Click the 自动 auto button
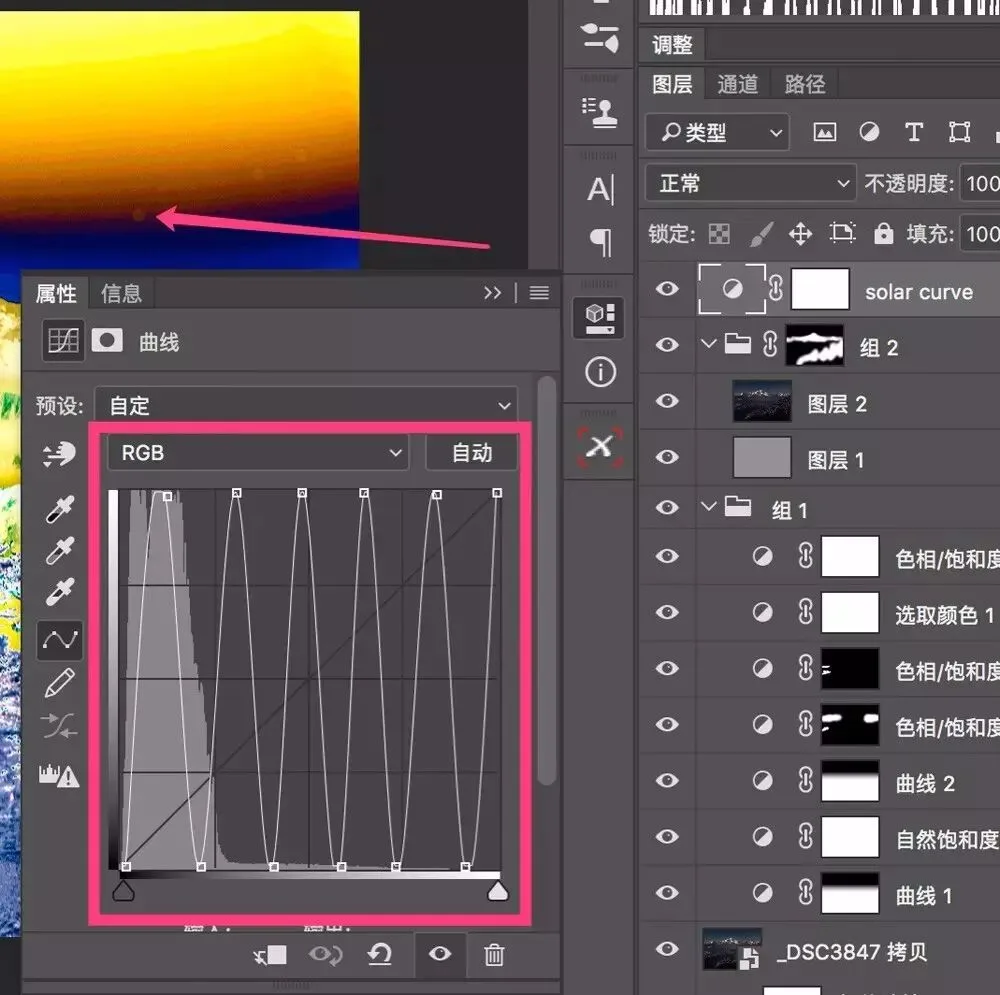This screenshot has width=1000, height=995. point(472,453)
